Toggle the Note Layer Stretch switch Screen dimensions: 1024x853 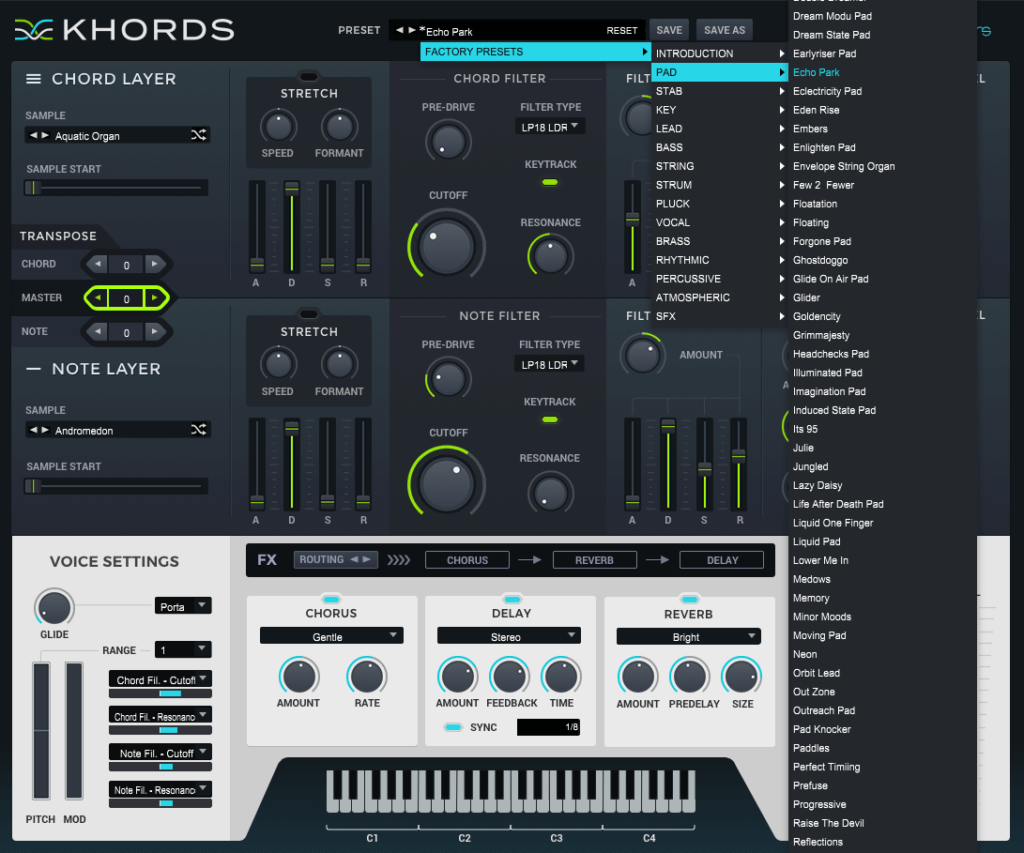[308, 314]
